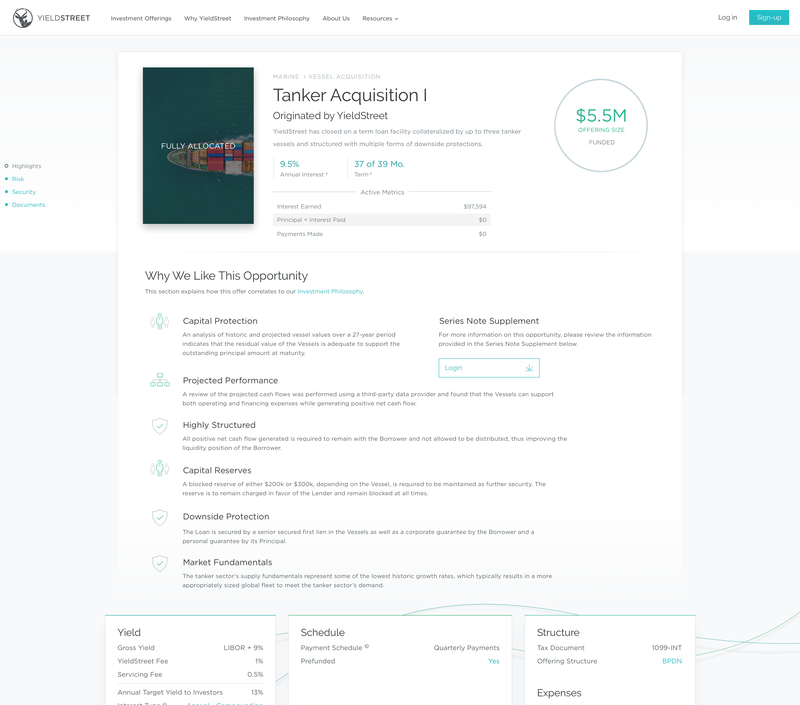The width and height of the screenshot is (800, 705).
Task: Click Login to download Series Note Supplement
Action: tap(489, 368)
